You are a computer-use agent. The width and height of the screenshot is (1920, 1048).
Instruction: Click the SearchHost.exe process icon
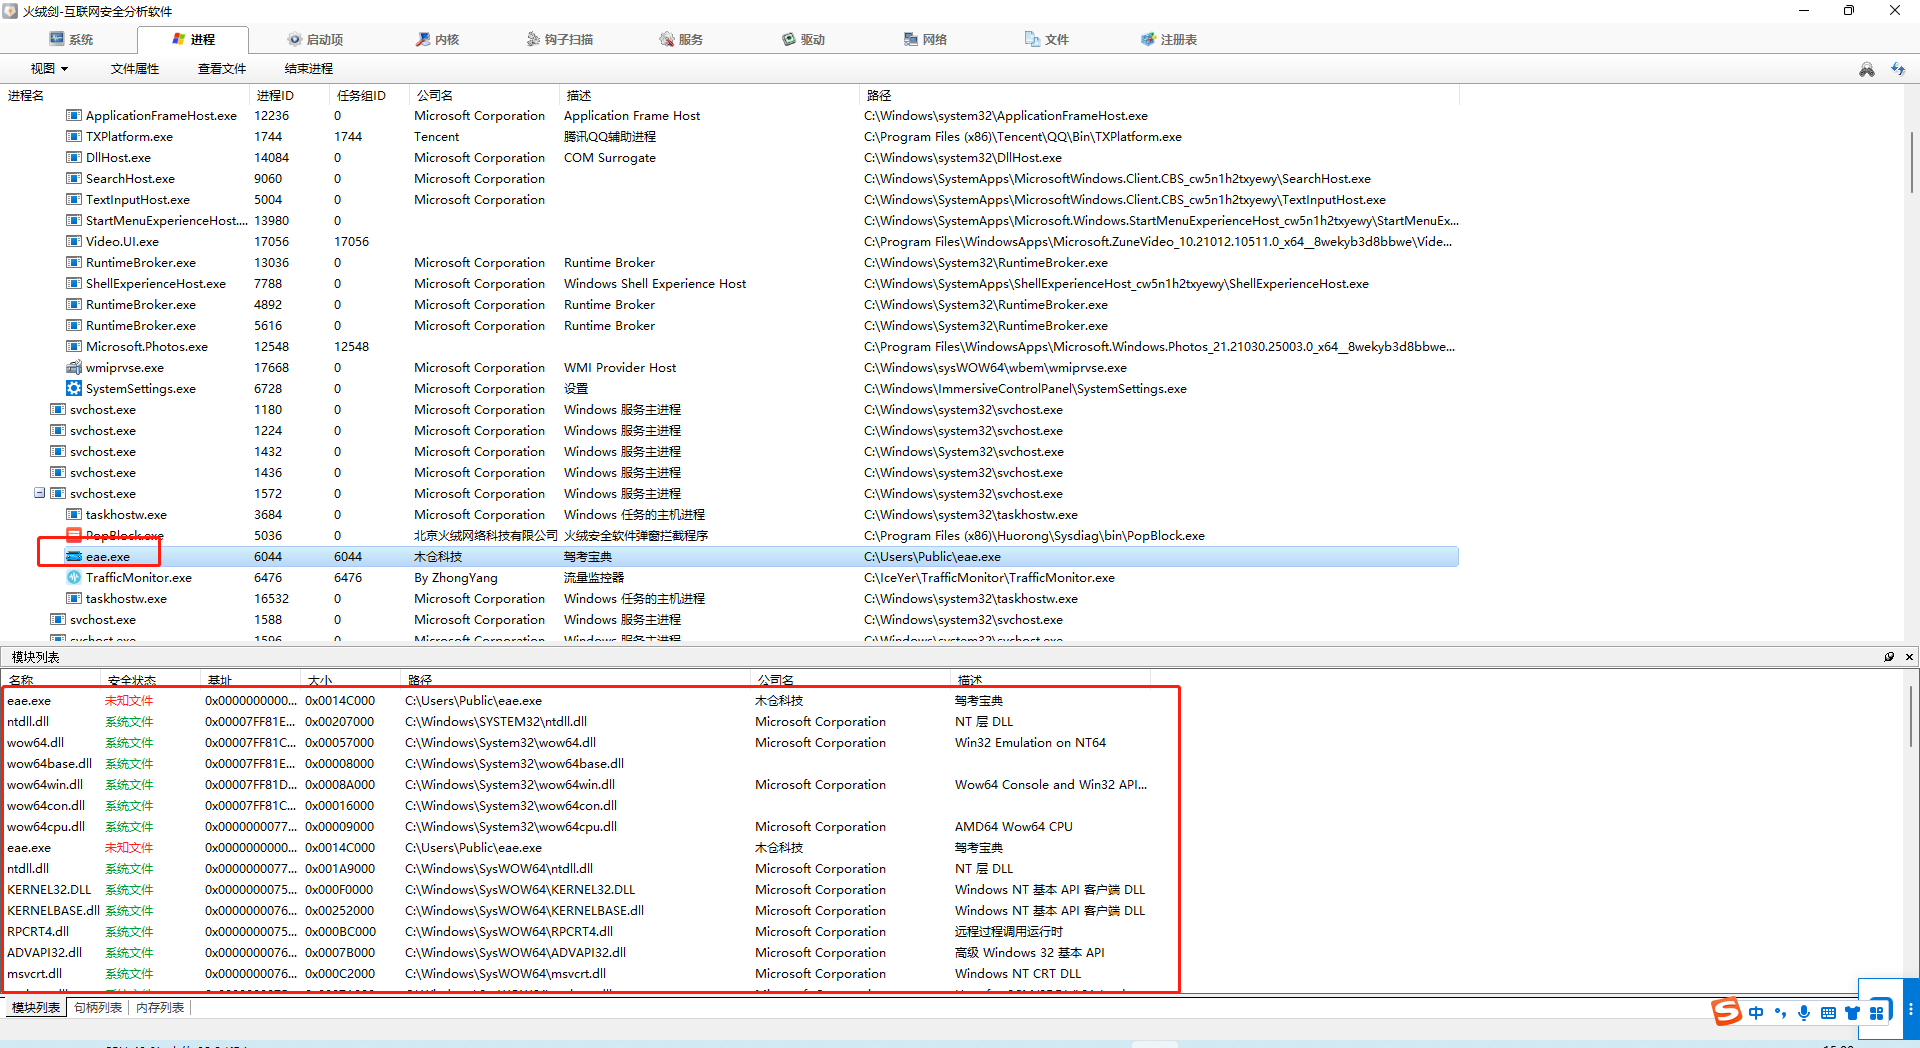[74, 179]
